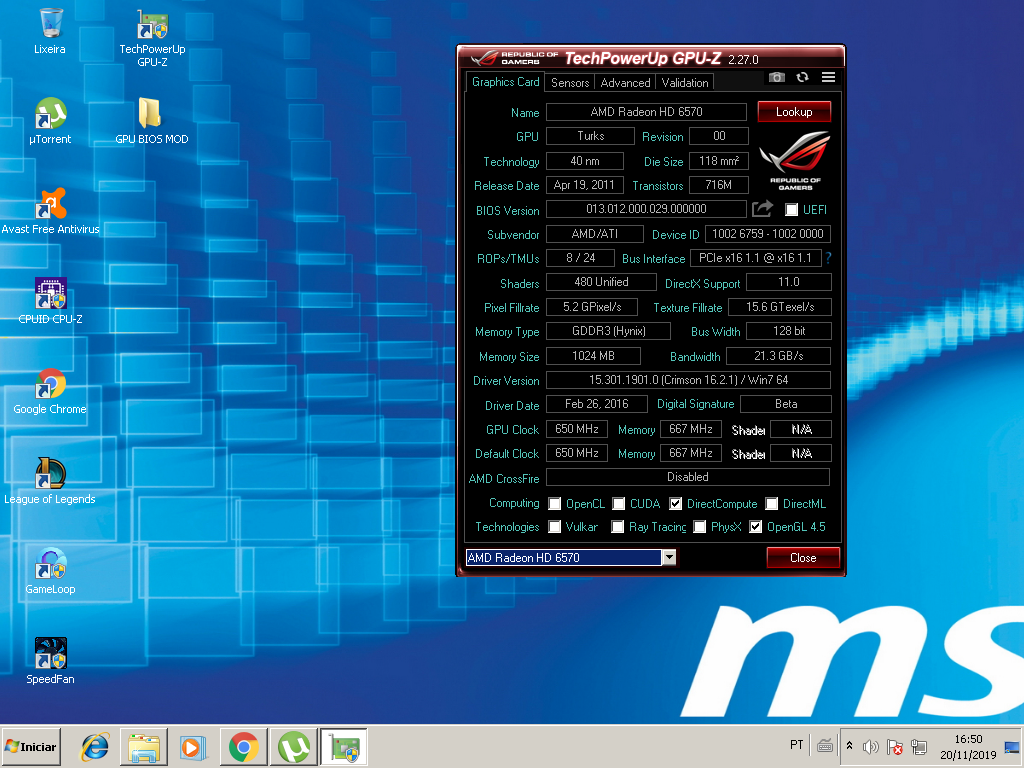
Task: Toggle the OpenCL checkbox
Action: [x=554, y=504]
